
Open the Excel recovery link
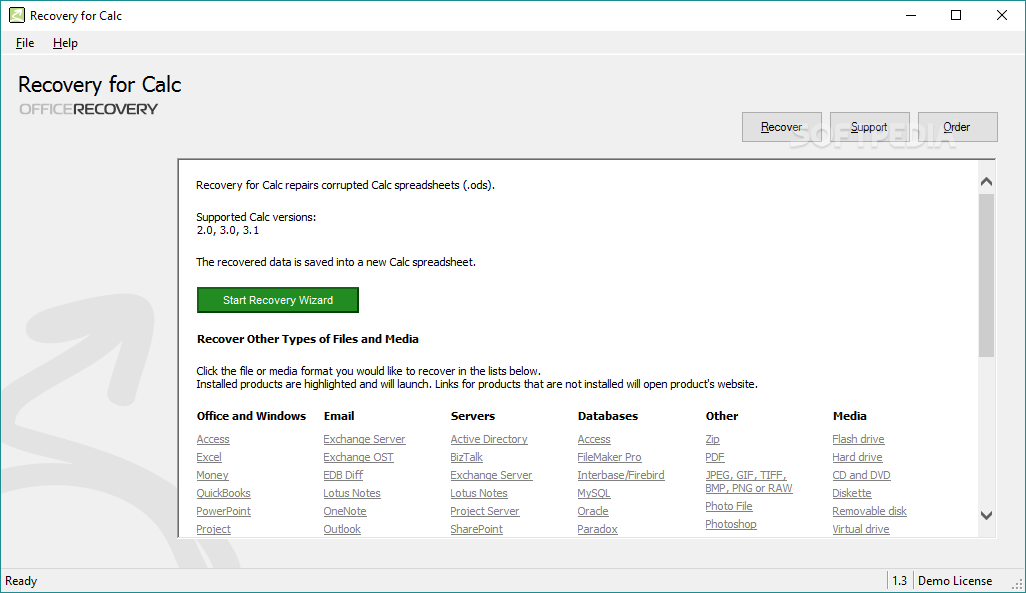pyautogui.click(x=209, y=457)
